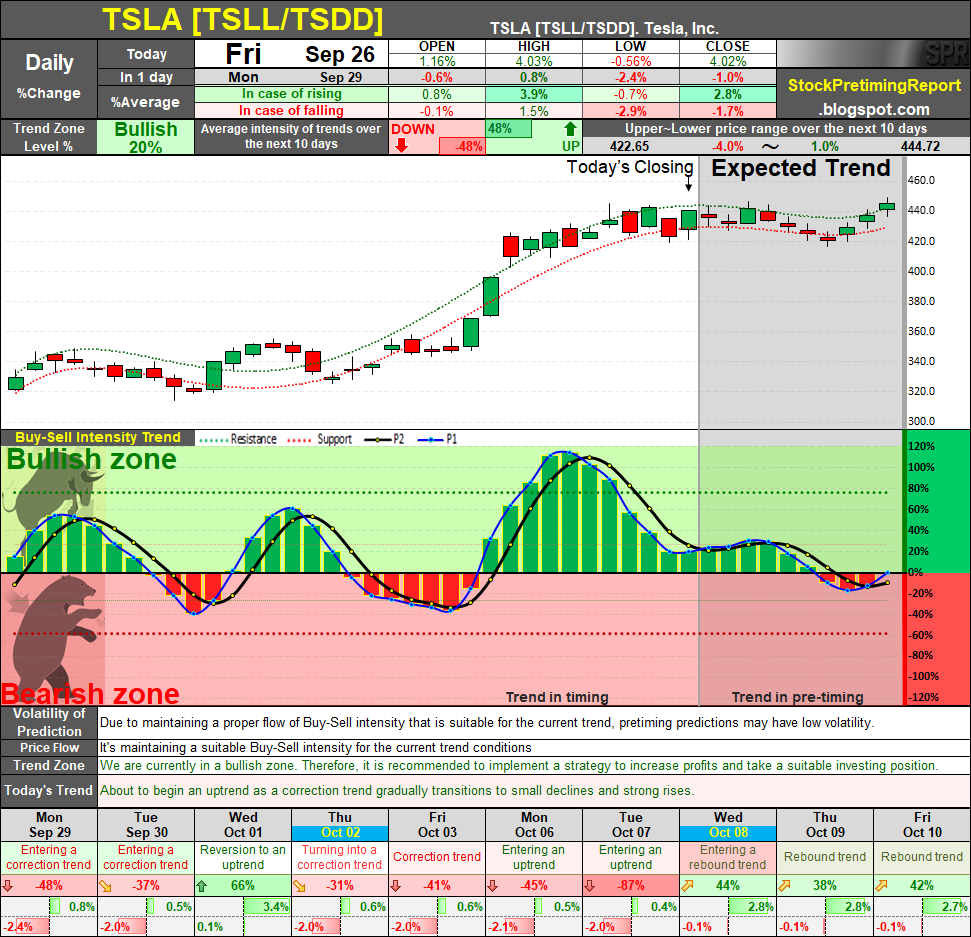Click the P2 black line legend entry

384,439
